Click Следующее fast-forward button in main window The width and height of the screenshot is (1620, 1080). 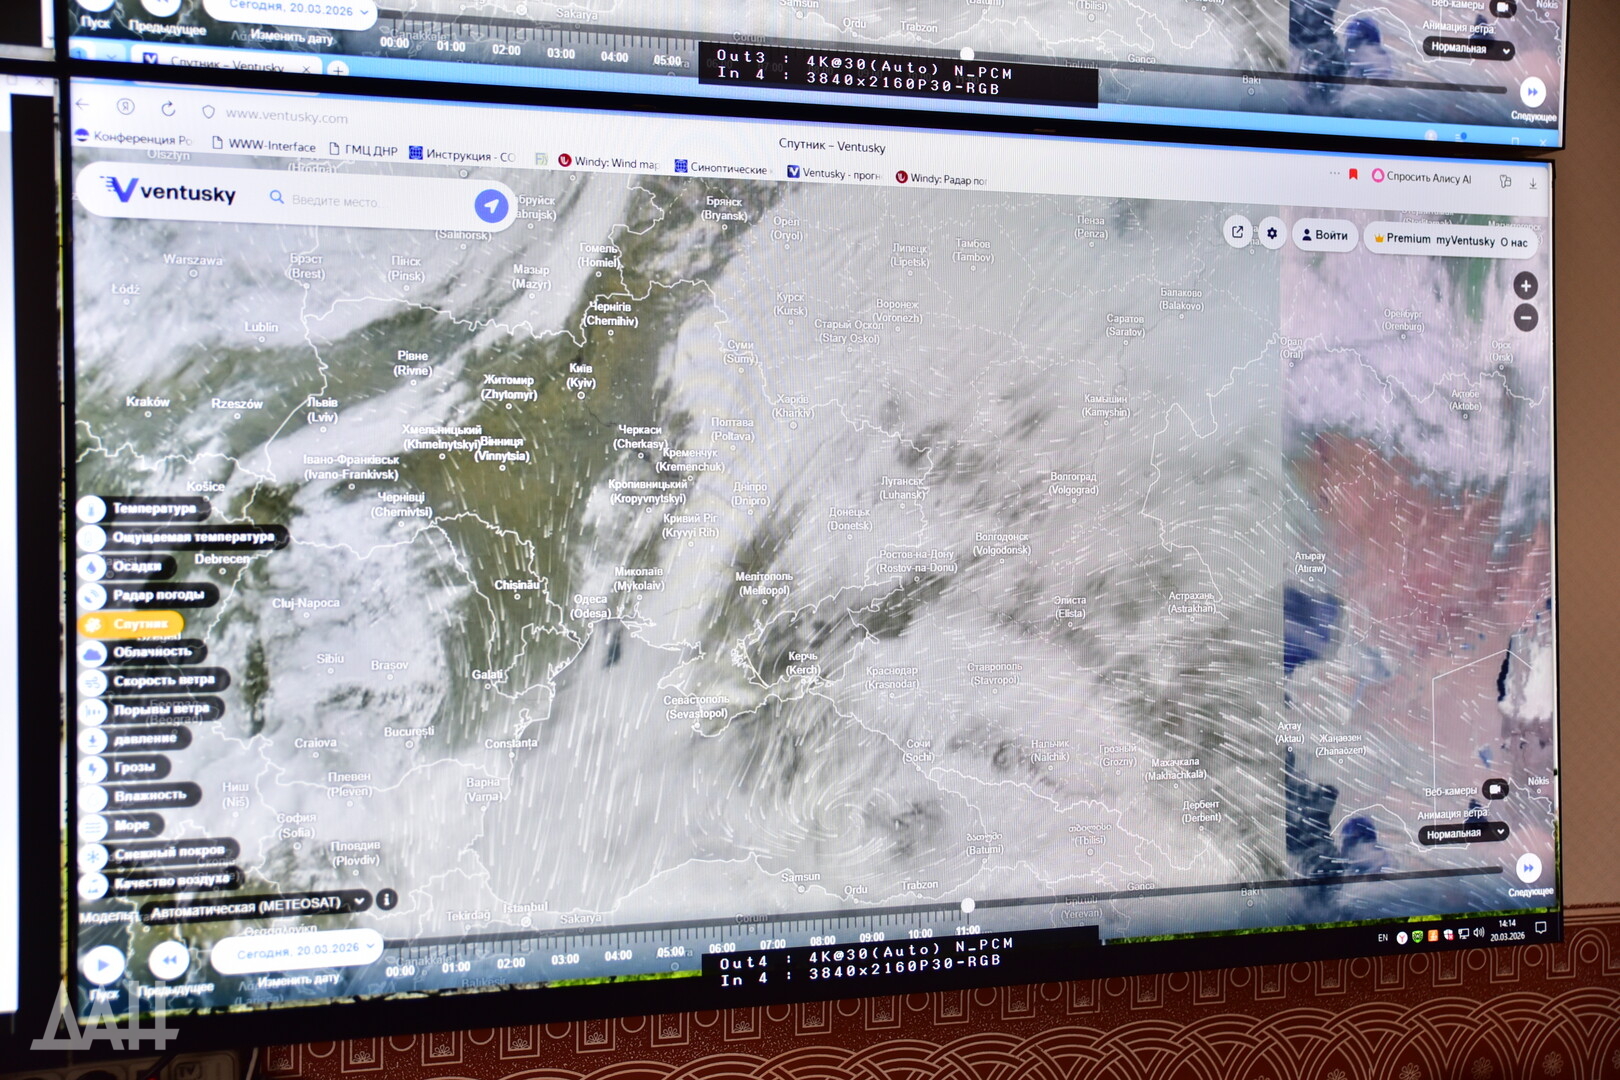coord(1528,868)
